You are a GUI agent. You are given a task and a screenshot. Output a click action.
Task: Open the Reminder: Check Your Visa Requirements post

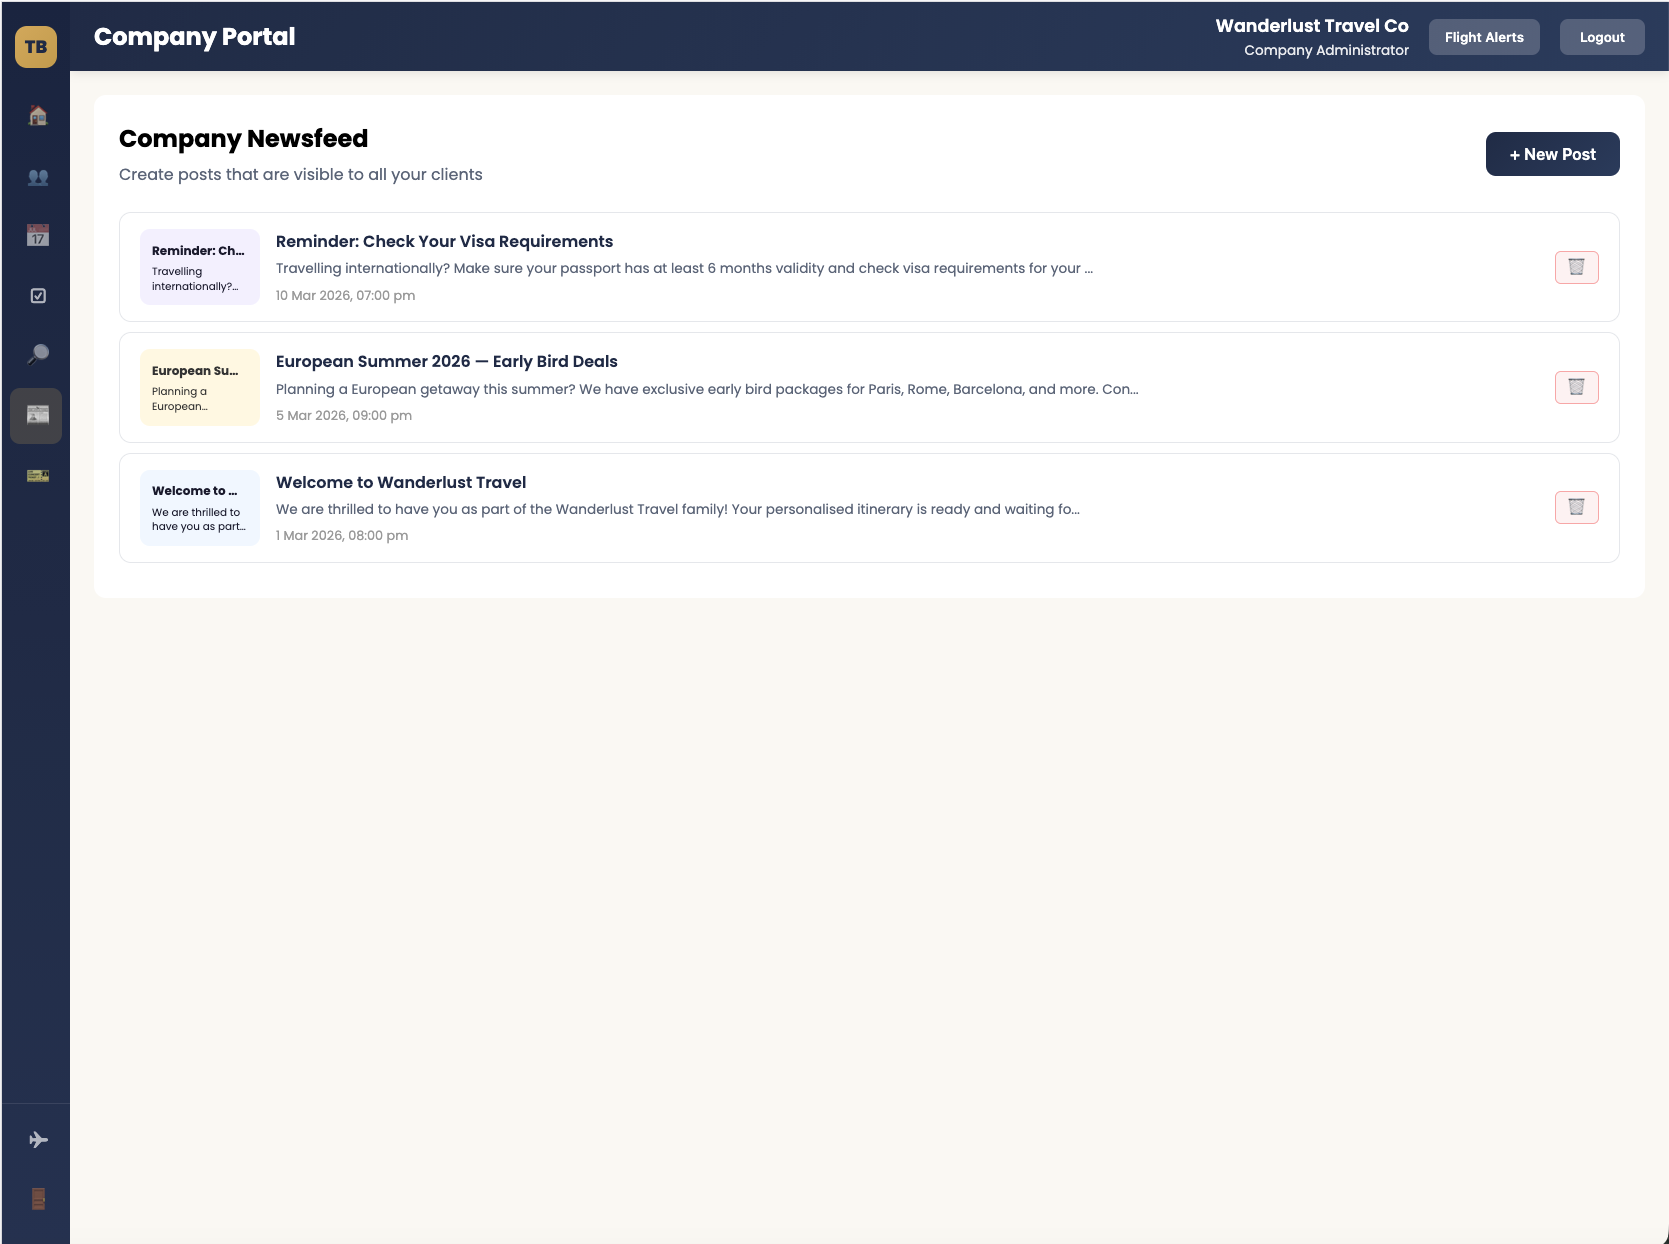[x=443, y=241]
